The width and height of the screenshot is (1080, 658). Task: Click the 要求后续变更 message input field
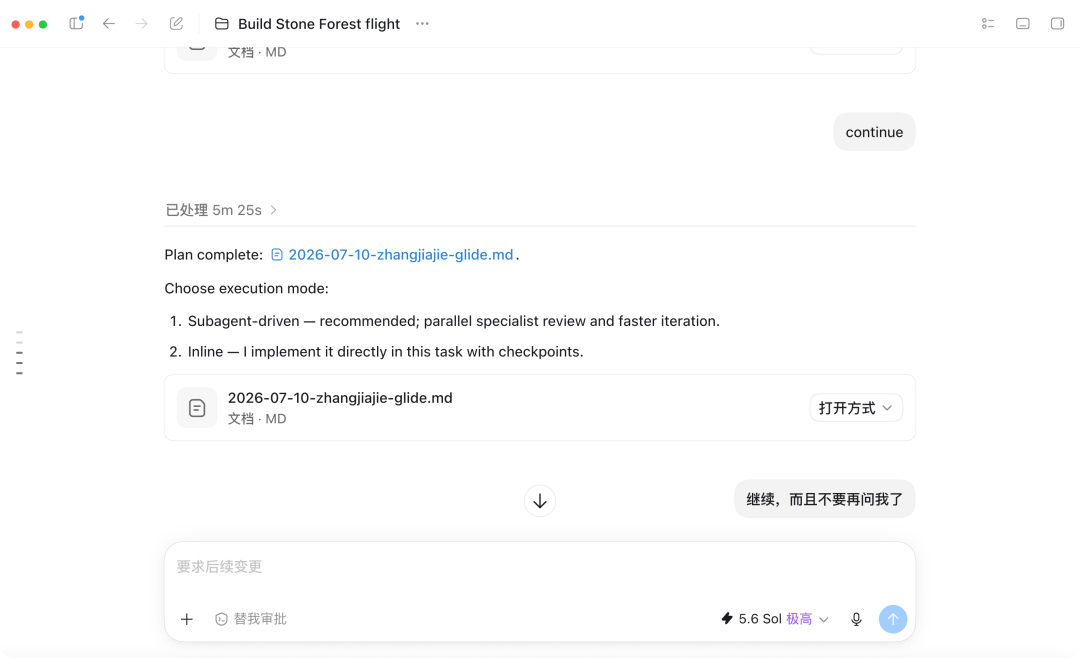click(x=540, y=567)
